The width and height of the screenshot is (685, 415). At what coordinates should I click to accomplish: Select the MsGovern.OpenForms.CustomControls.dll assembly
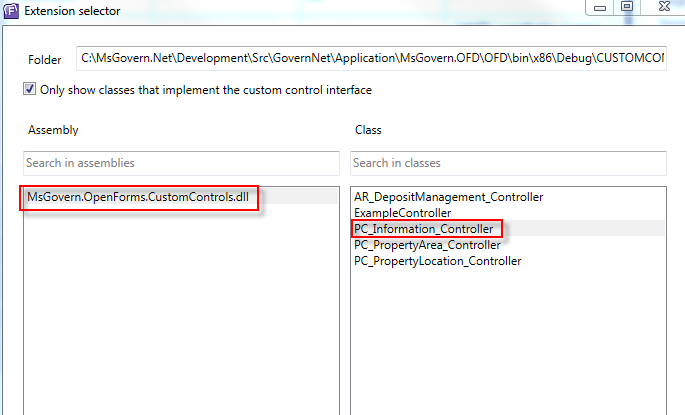138,198
